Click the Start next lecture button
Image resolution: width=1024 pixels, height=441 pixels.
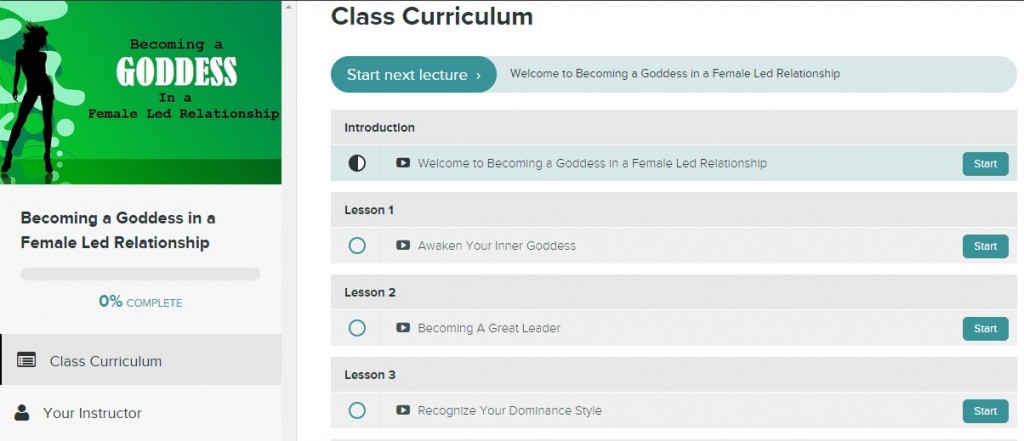coord(413,74)
